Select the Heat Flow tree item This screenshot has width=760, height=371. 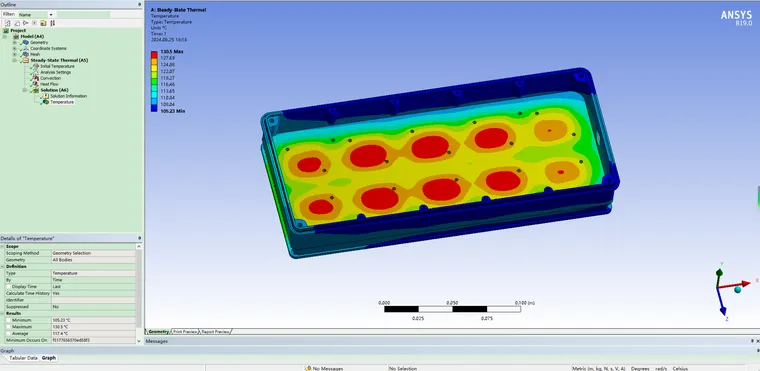click(49, 84)
